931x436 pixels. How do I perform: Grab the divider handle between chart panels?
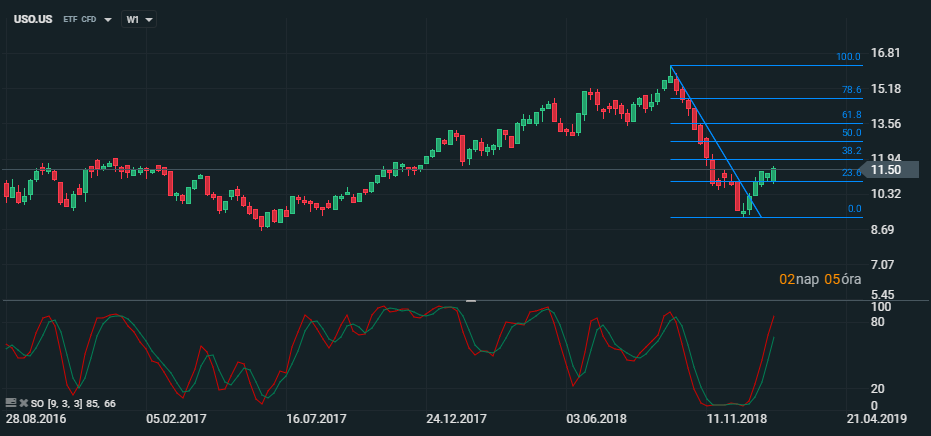point(471,300)
